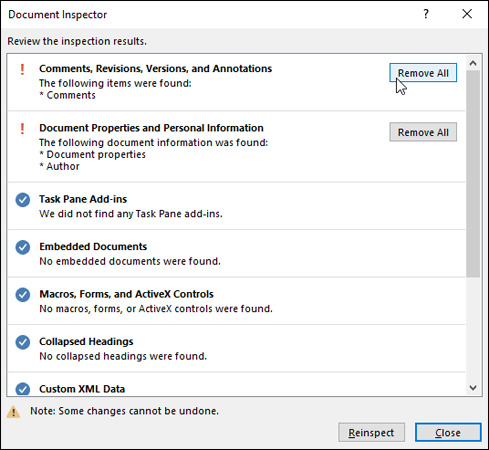
Task: Click the blue checkmark icon for Task Pane Add-ins
Action: 23,200
